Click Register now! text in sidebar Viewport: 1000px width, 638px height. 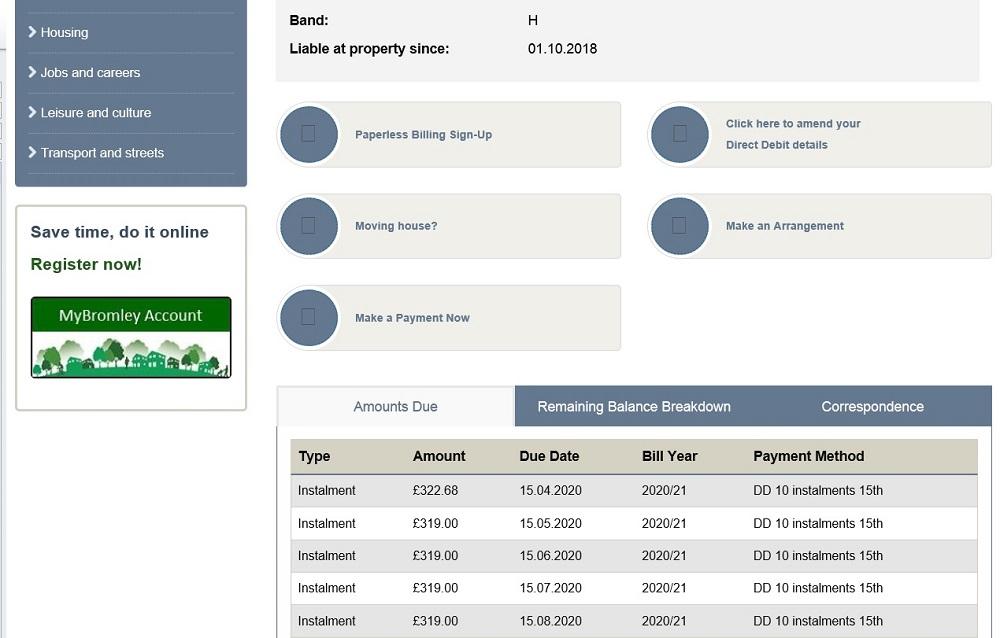(86, 264)
